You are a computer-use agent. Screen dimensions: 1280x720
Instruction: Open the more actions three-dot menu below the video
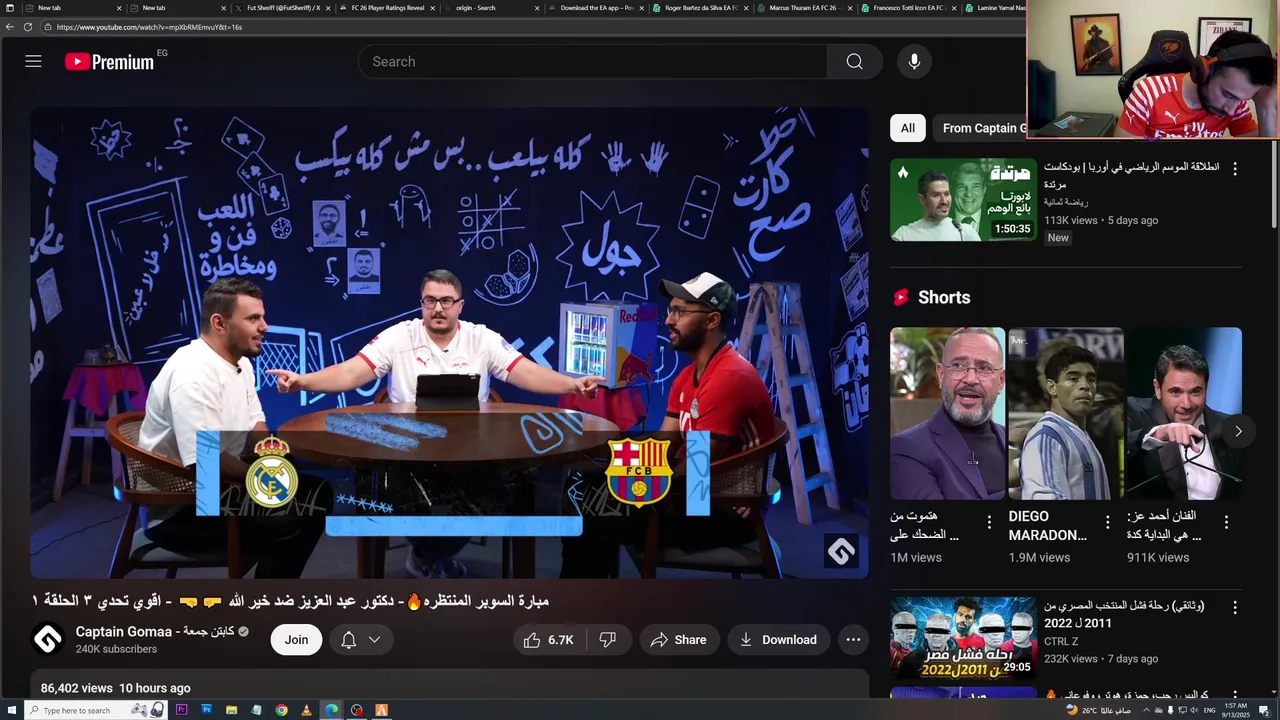[x=853, y=640]
